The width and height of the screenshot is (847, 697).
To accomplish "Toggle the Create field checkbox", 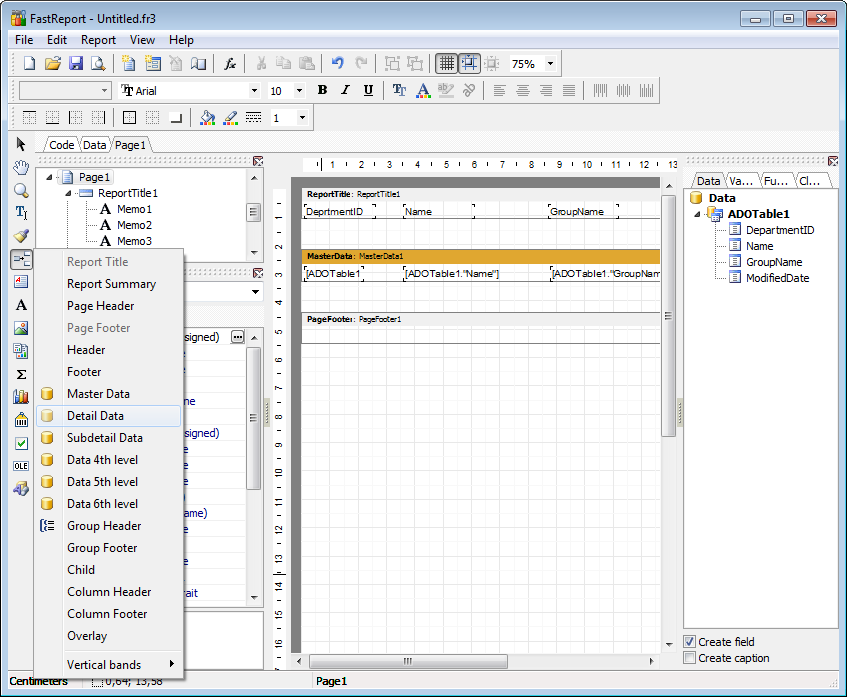I will pos(689,642).
